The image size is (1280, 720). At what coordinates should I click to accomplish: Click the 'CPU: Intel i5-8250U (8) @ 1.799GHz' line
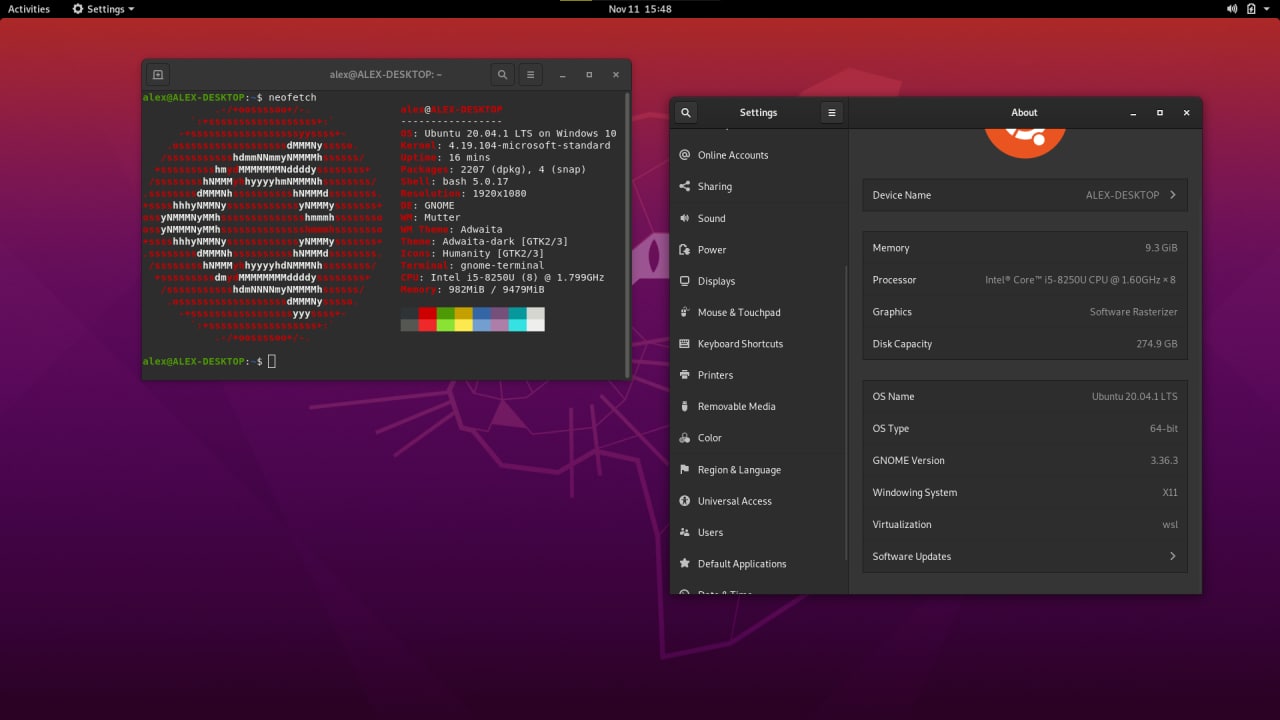click(x=502, y=277)
